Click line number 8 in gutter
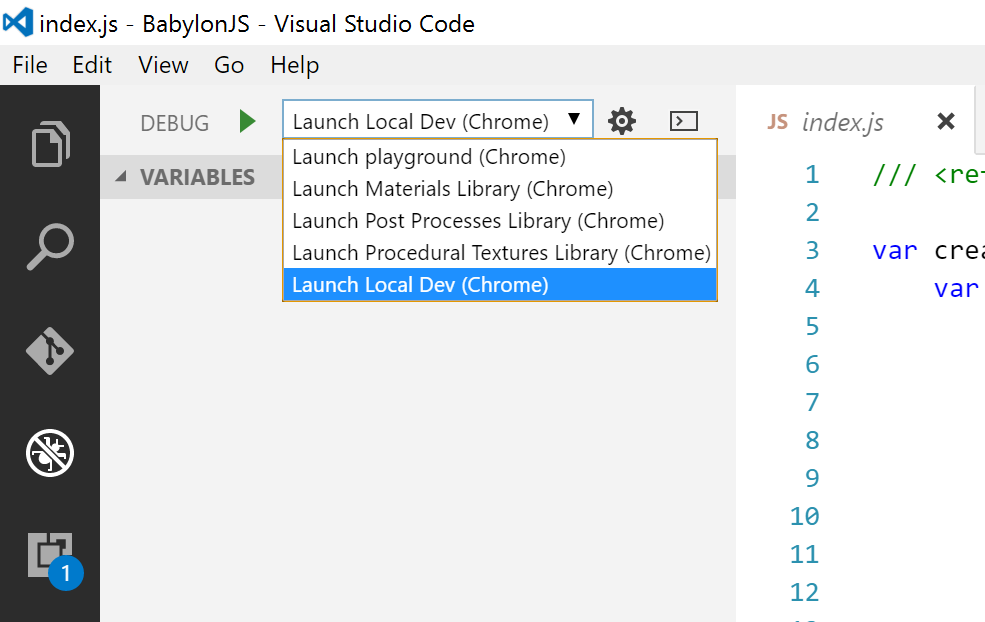Screen dimensions: 985x622 tap(812, 440)
